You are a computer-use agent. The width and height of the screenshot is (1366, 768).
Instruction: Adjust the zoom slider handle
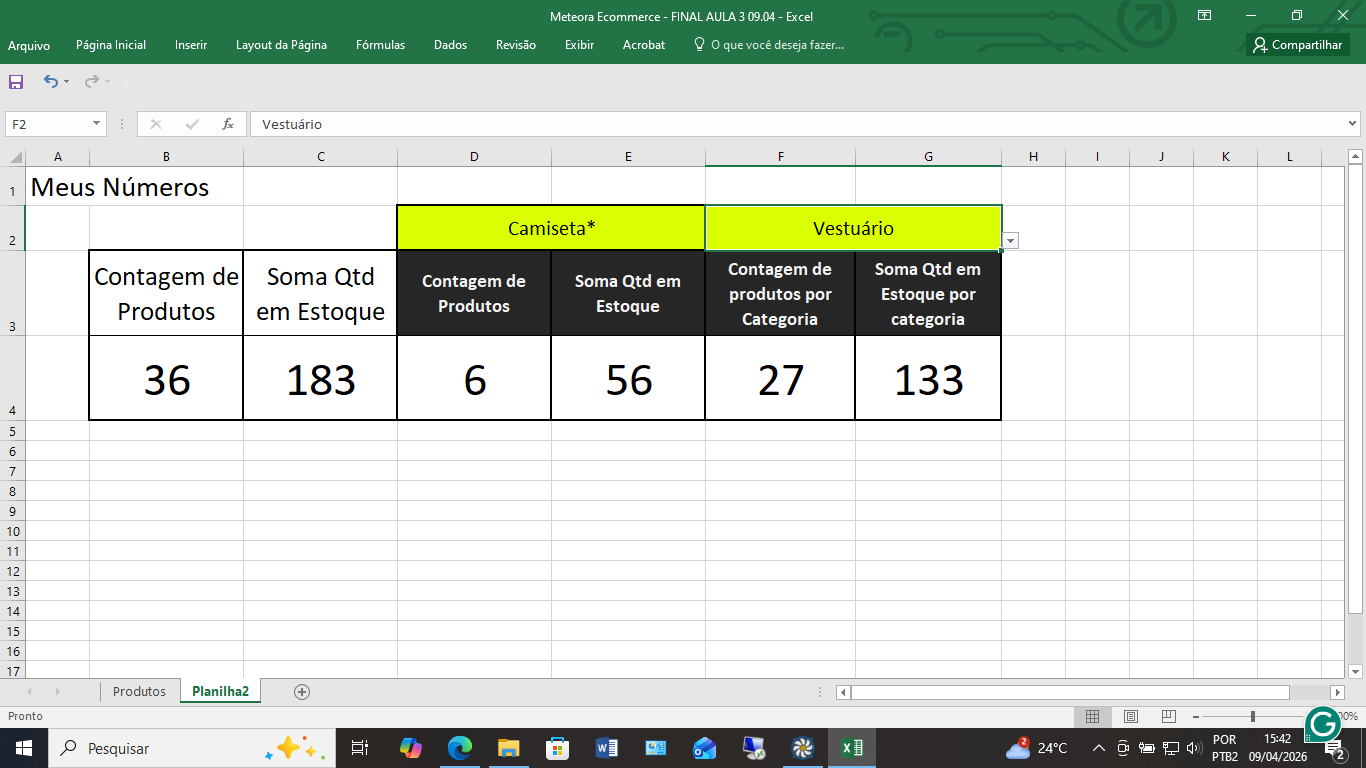pyautogui.click(x=1253, y=716)
